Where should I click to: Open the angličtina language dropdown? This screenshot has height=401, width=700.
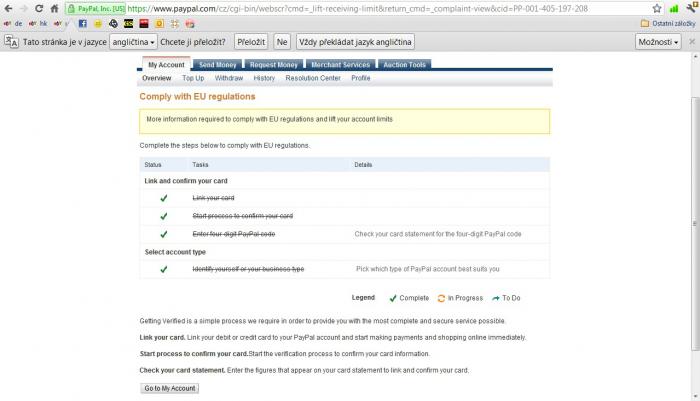coord(133,42)
